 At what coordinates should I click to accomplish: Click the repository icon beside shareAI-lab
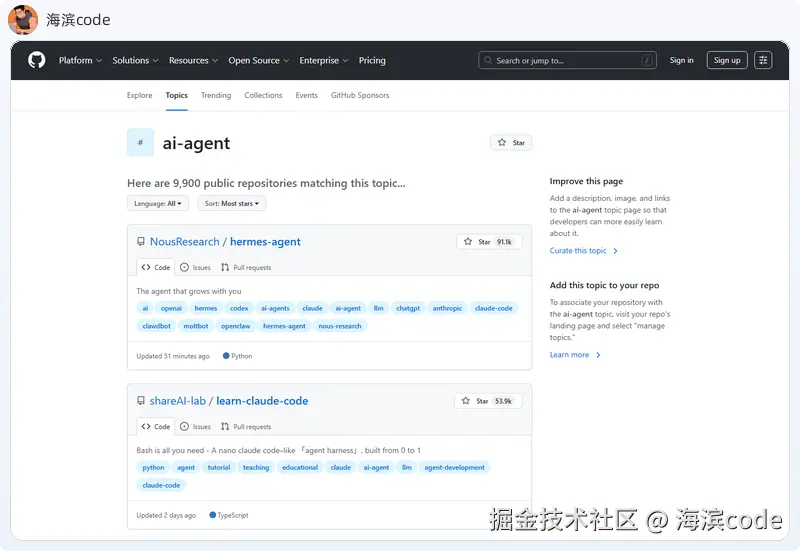141,400
